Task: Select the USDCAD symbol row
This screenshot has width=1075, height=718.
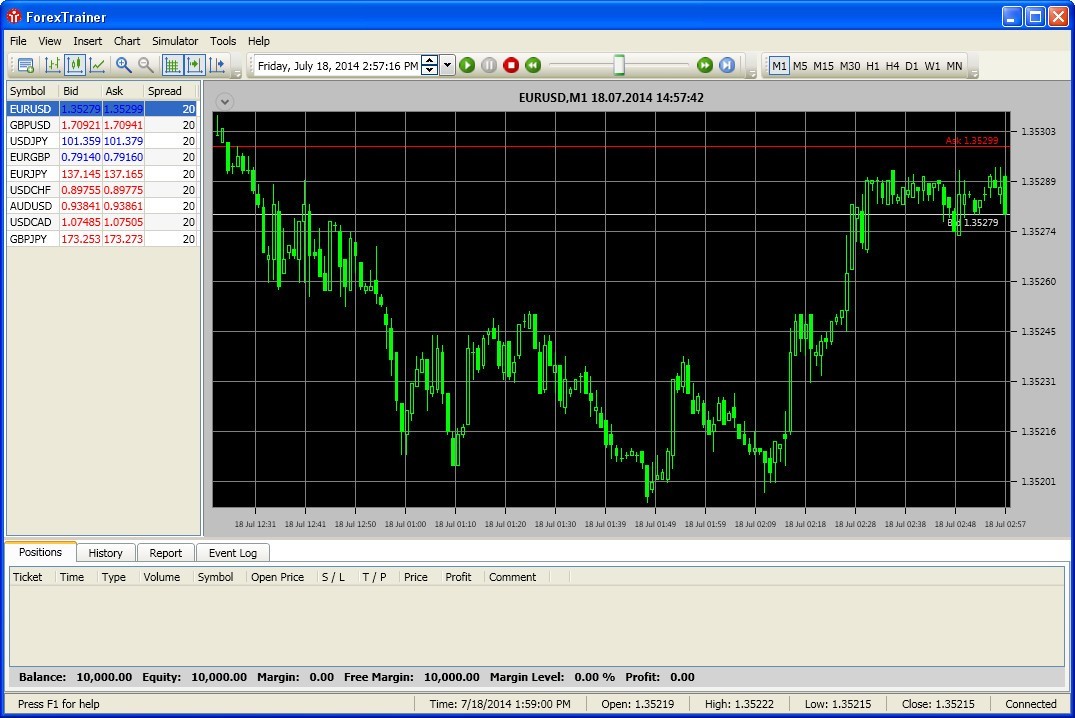Action: coord(102,222)
